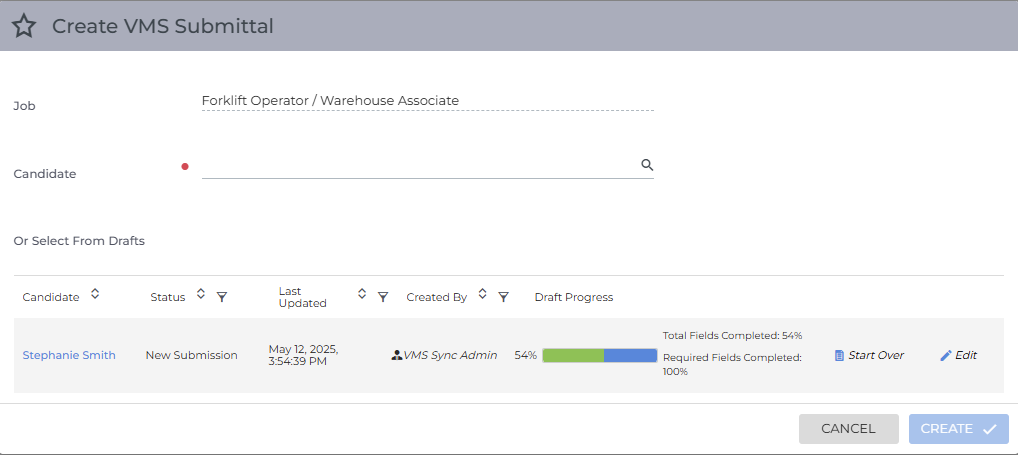
Task: Open the Created By column filter icon
Action: (503, 297)
